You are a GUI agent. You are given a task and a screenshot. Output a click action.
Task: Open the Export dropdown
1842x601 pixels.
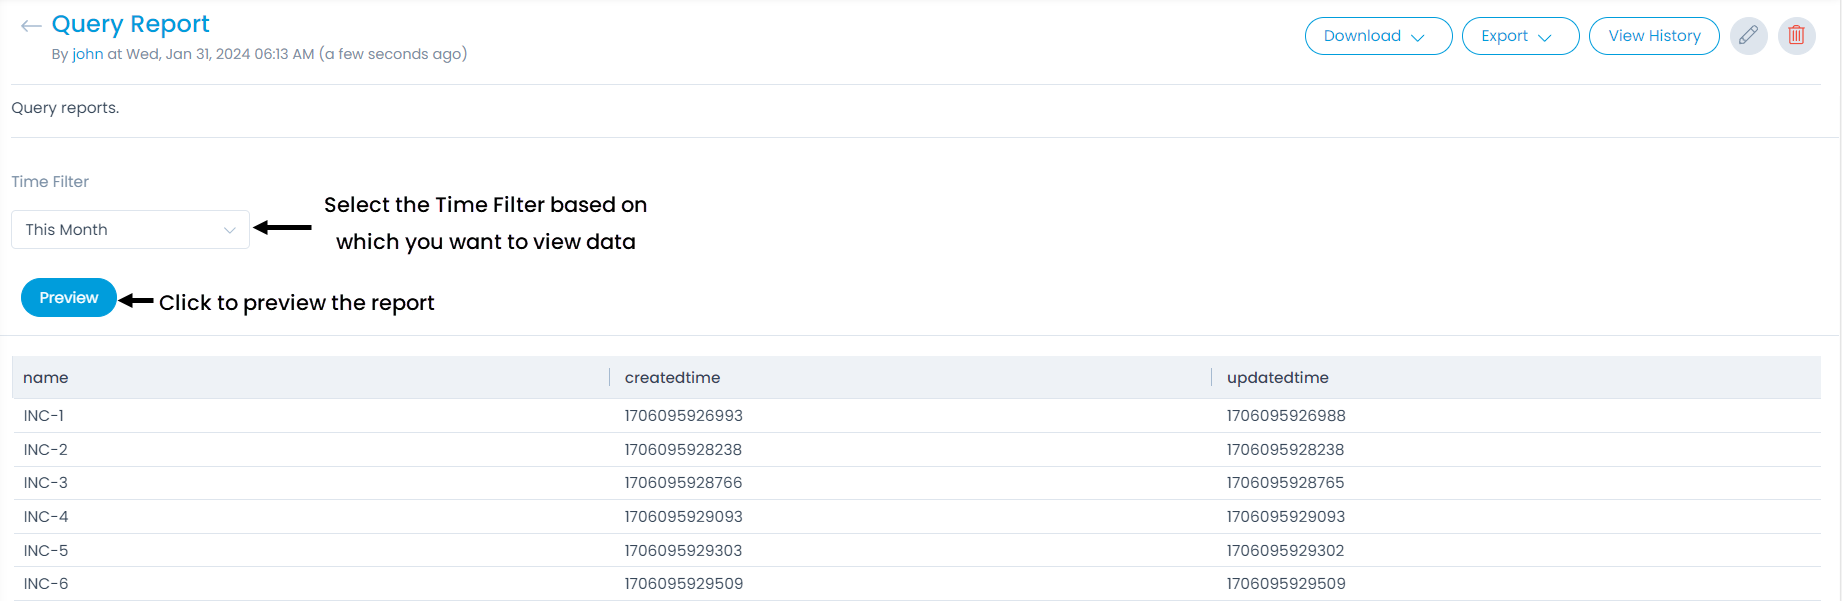(1519, 36)
